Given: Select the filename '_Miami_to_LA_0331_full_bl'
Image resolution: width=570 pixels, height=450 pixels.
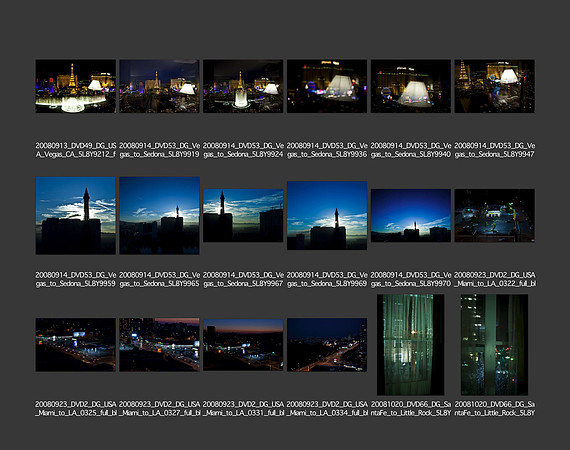Looking at the screenshot, I should tap(243, 409).
